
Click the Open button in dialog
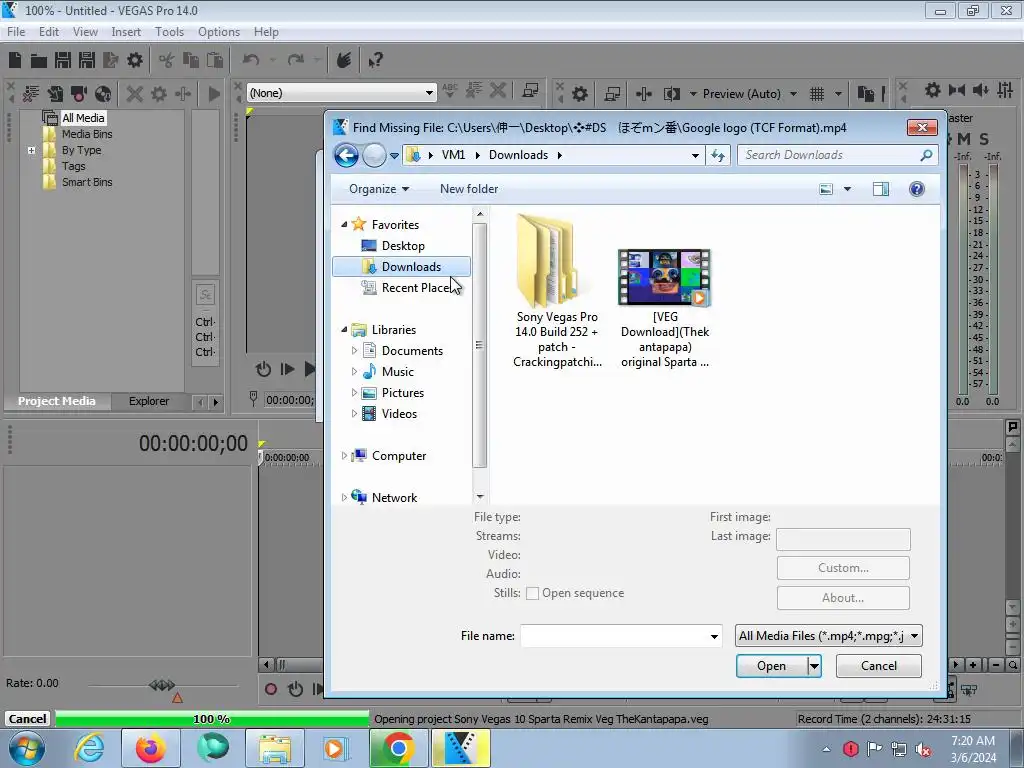click(772, 666)
